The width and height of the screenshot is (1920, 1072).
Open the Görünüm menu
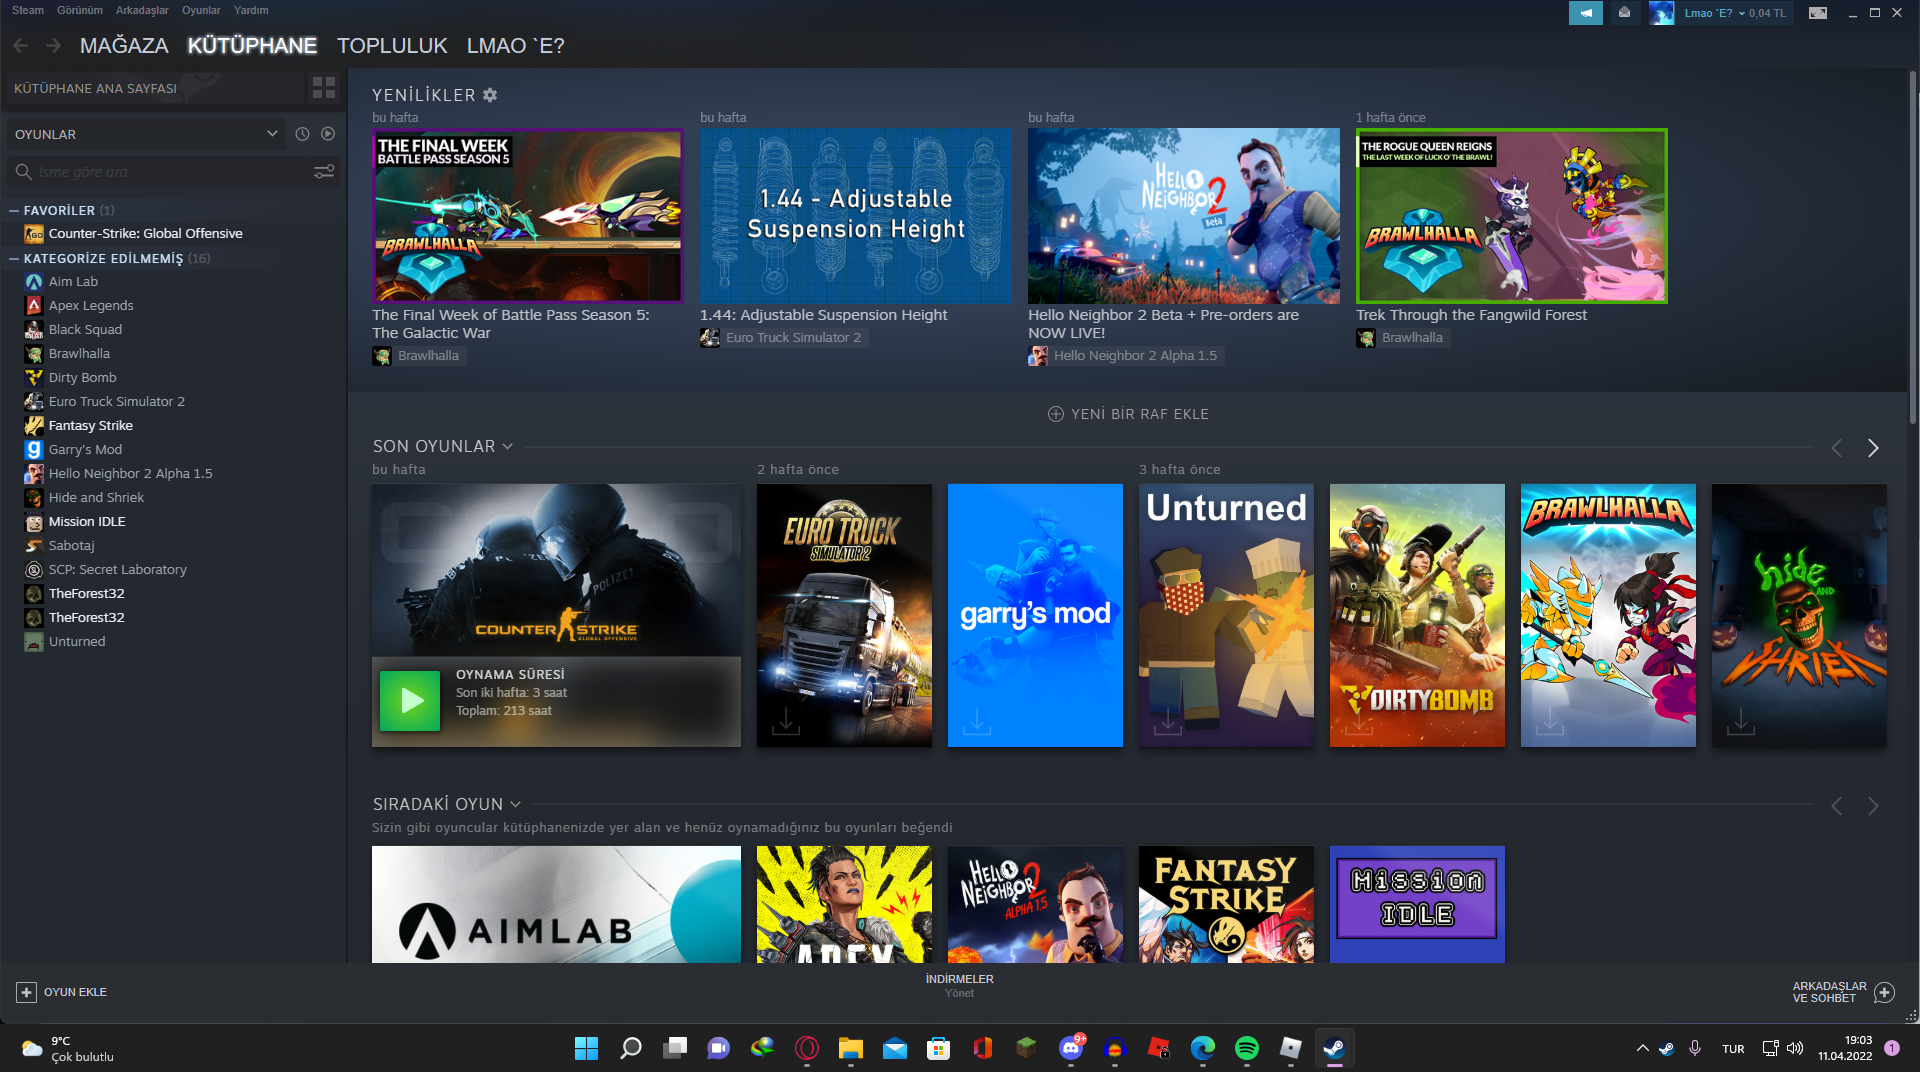click(80, 10)
